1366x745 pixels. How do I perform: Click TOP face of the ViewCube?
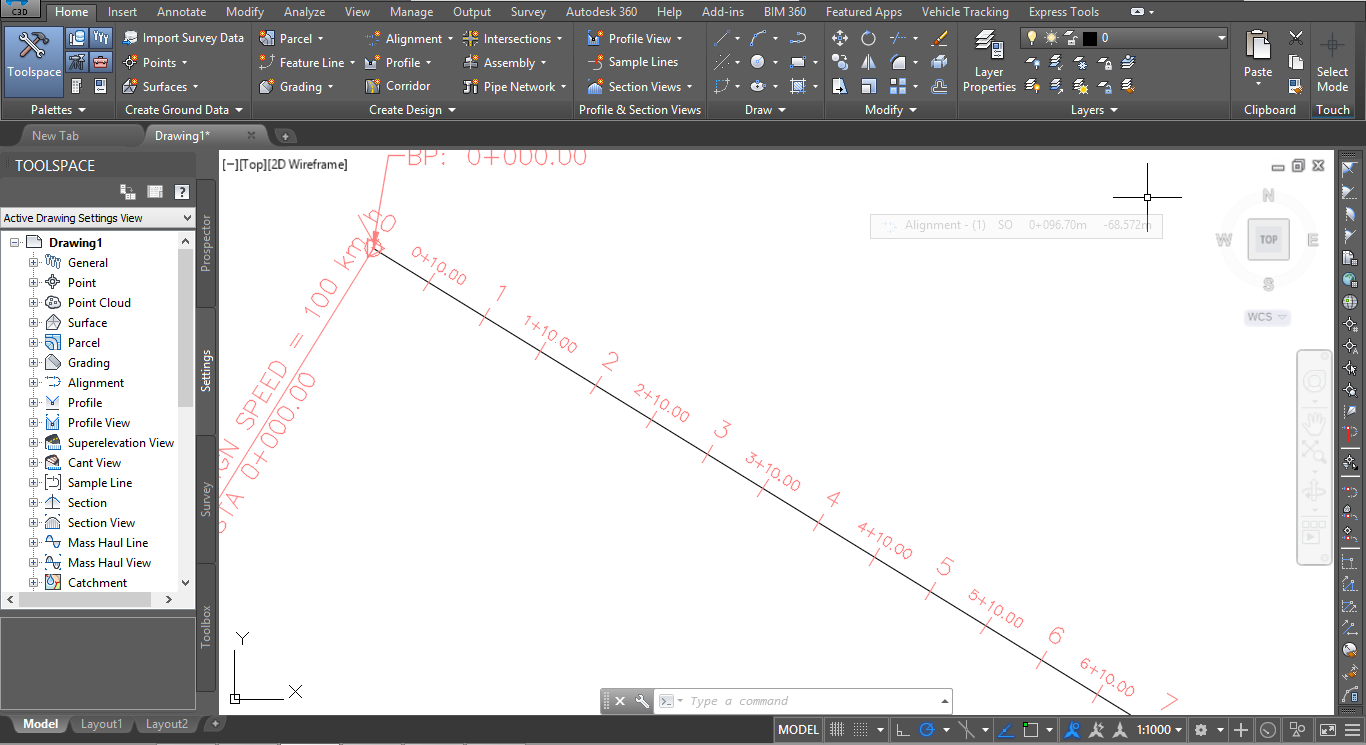coord(1268,239)
